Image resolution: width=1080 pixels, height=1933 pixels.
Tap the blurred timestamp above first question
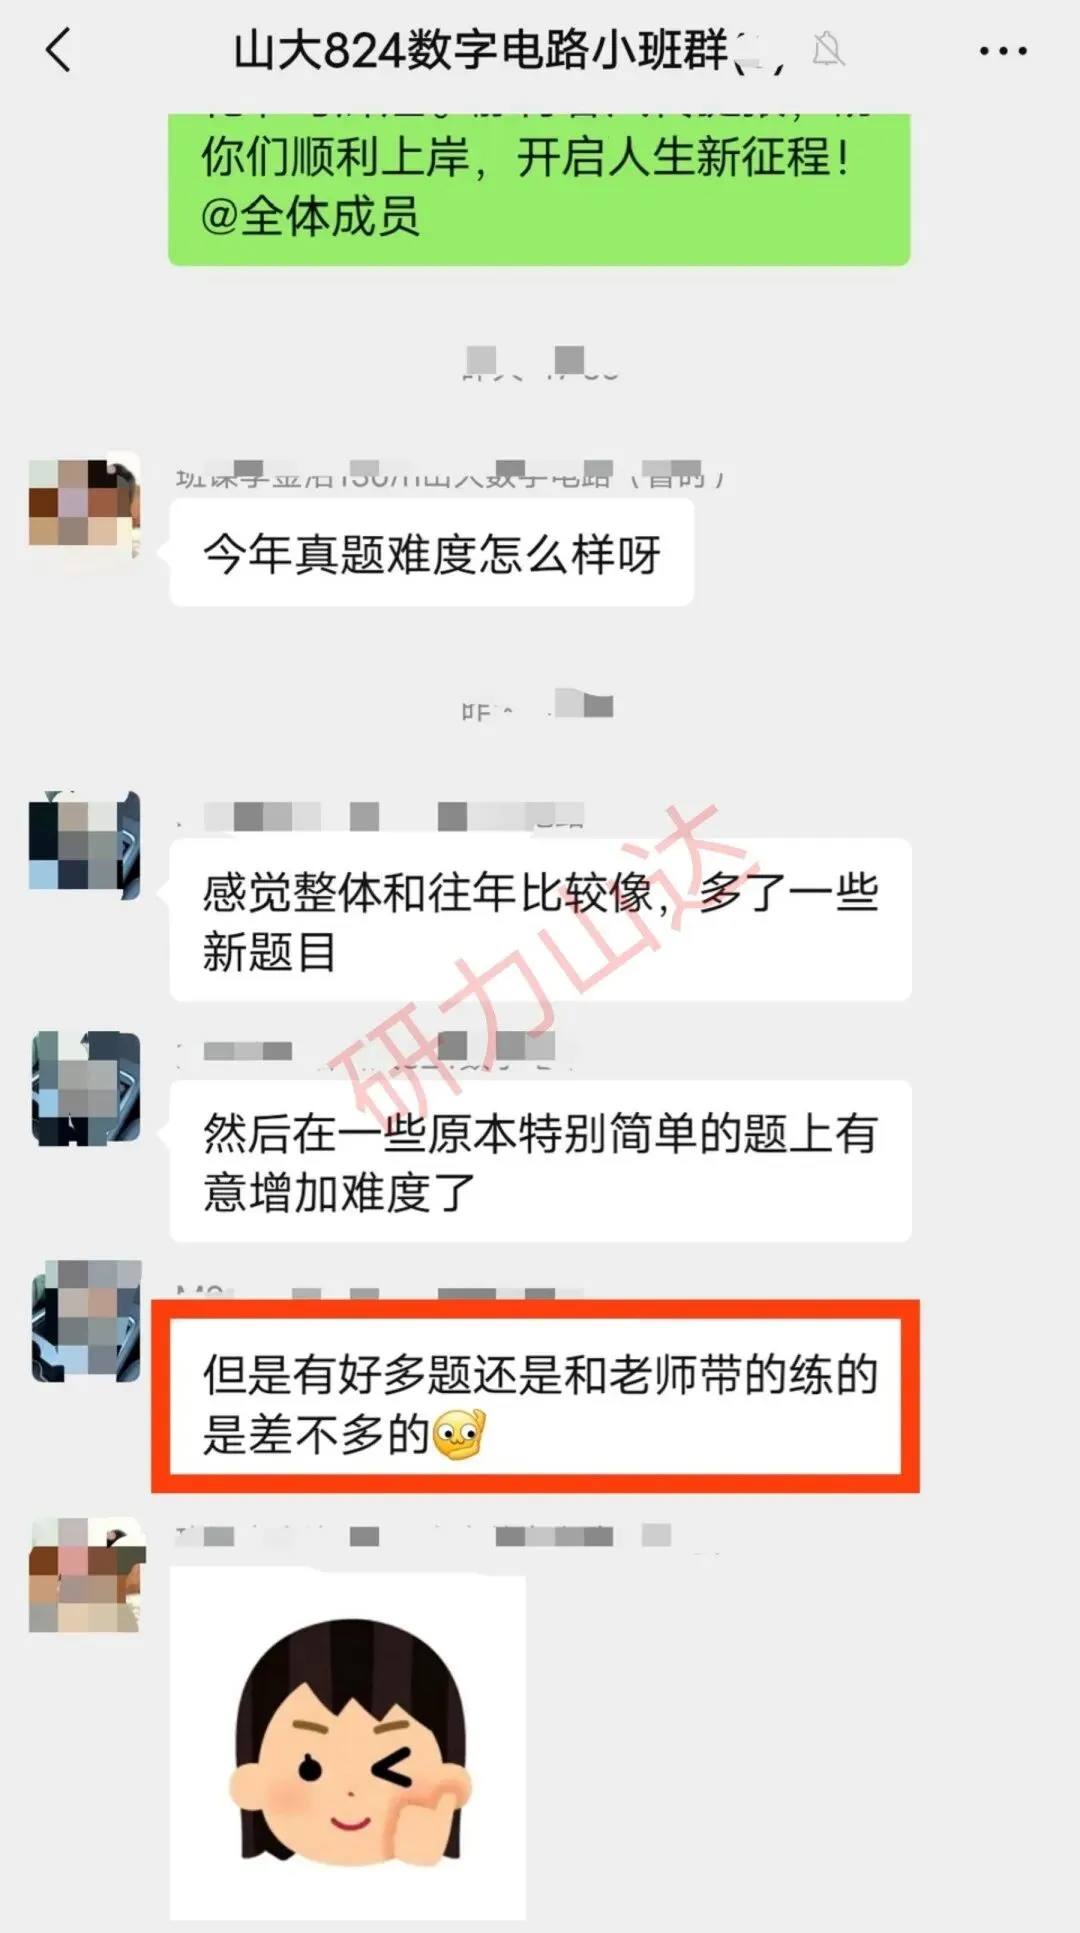click(540, 364)
